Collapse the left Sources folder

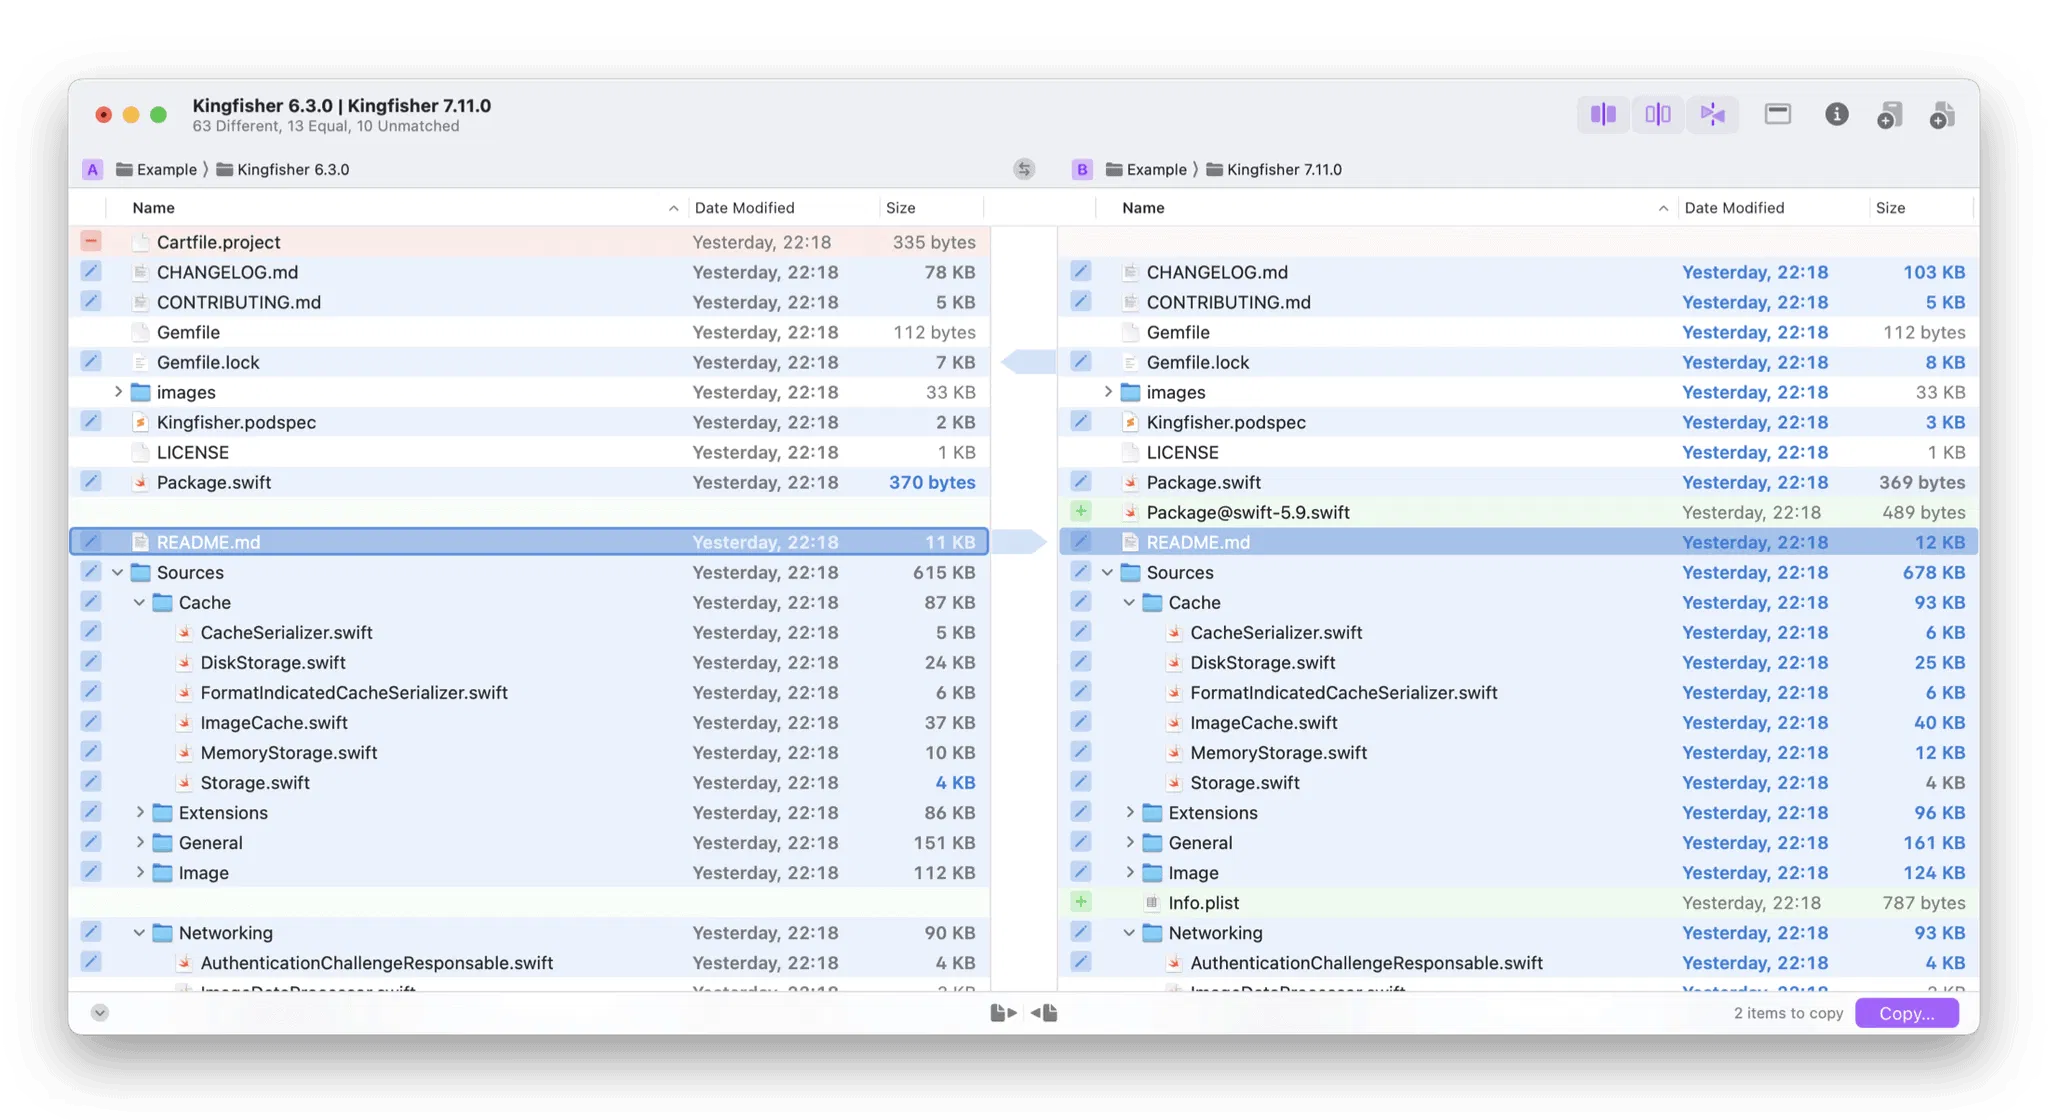coord(118,572)
